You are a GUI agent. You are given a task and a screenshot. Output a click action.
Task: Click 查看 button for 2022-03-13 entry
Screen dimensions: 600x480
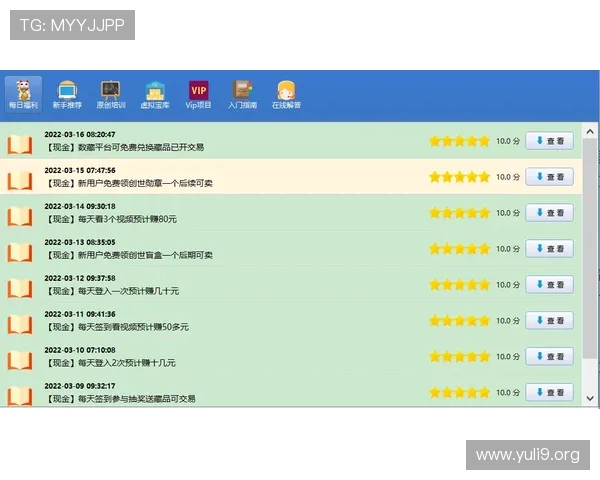549,249
